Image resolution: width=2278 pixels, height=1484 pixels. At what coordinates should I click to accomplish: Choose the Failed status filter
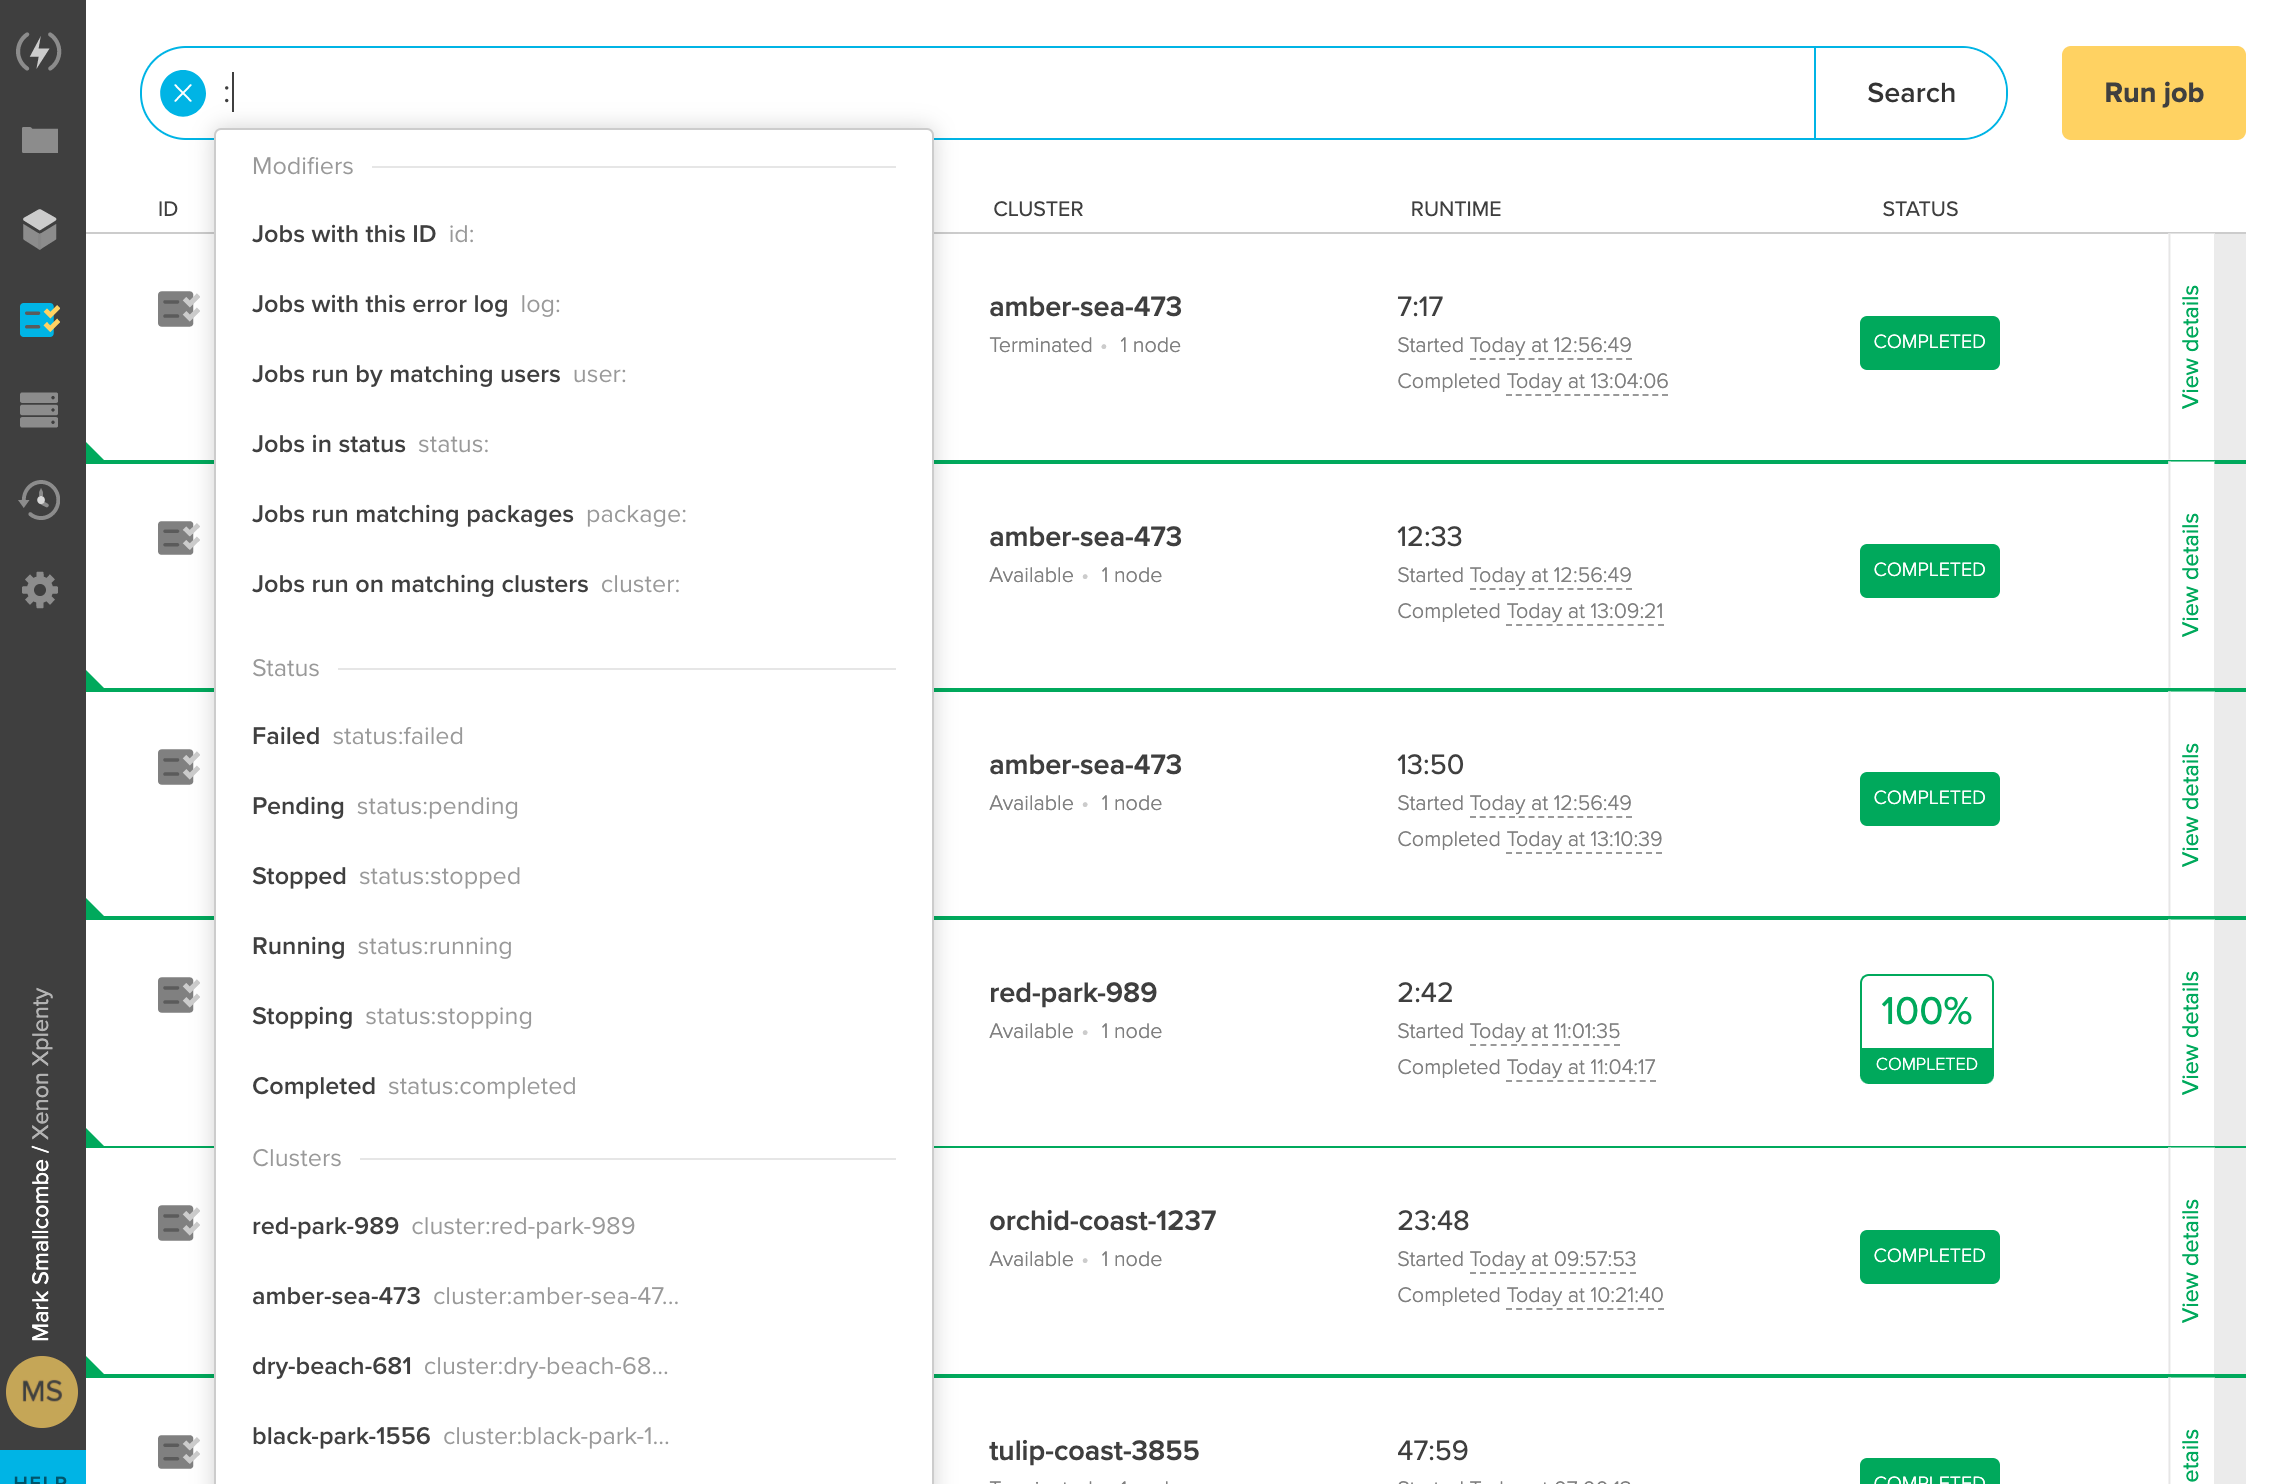tap(574, 736)
